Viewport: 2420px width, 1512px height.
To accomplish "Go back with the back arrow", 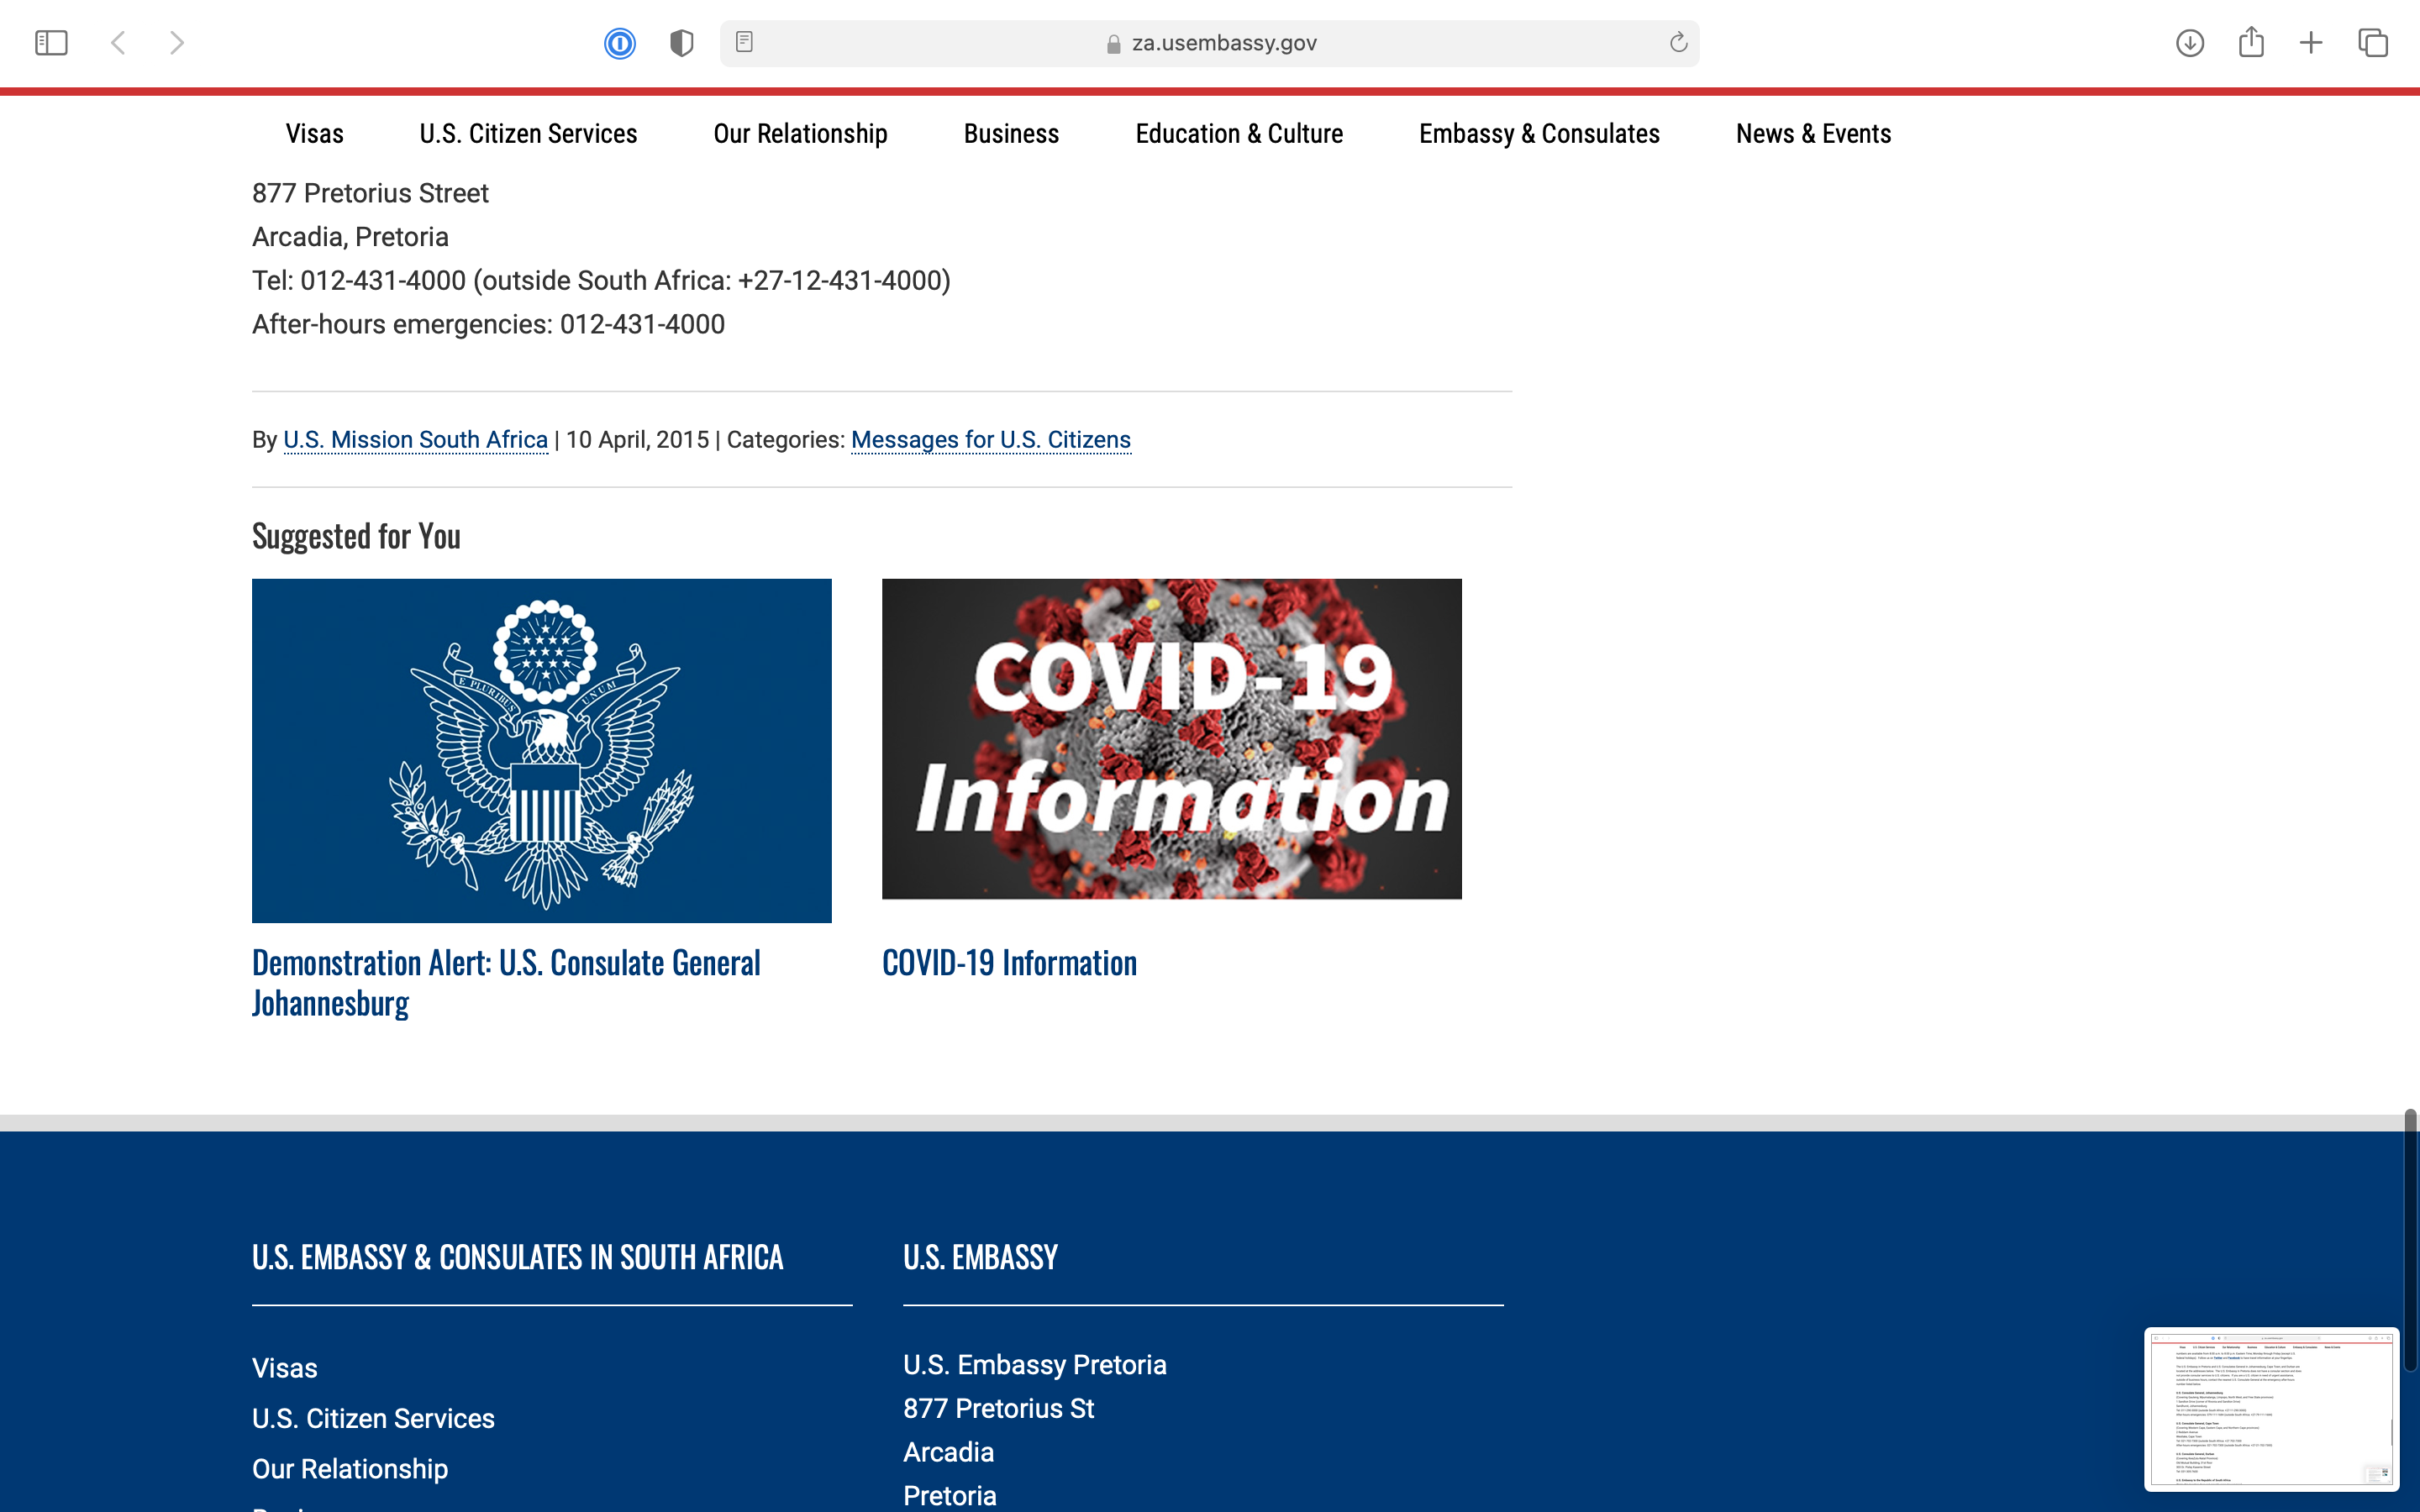I will click(x=118, y=43).
